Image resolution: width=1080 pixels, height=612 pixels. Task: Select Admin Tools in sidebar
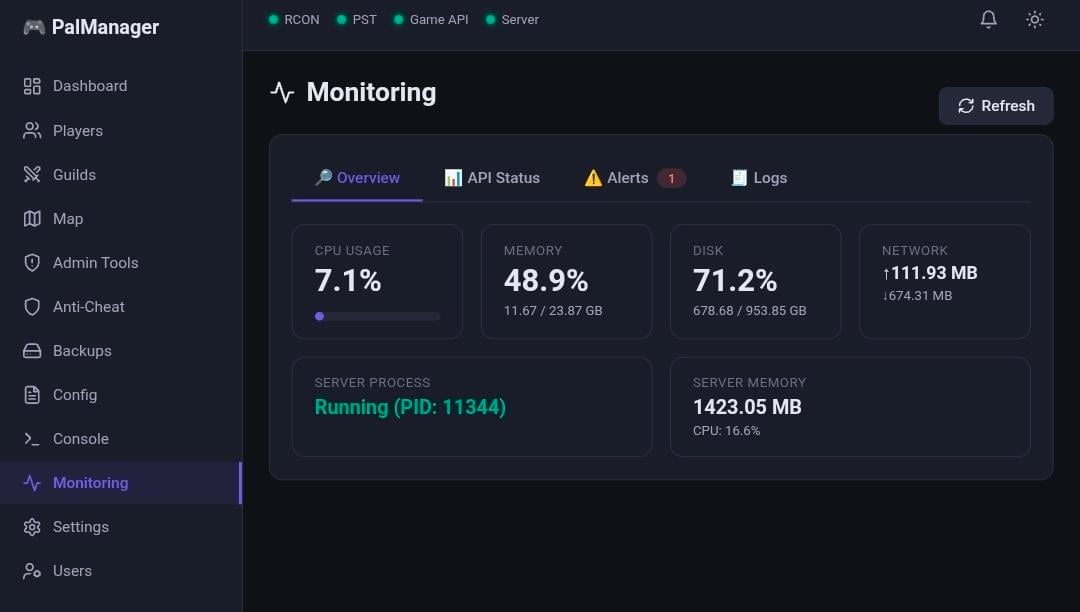[95, 263]
